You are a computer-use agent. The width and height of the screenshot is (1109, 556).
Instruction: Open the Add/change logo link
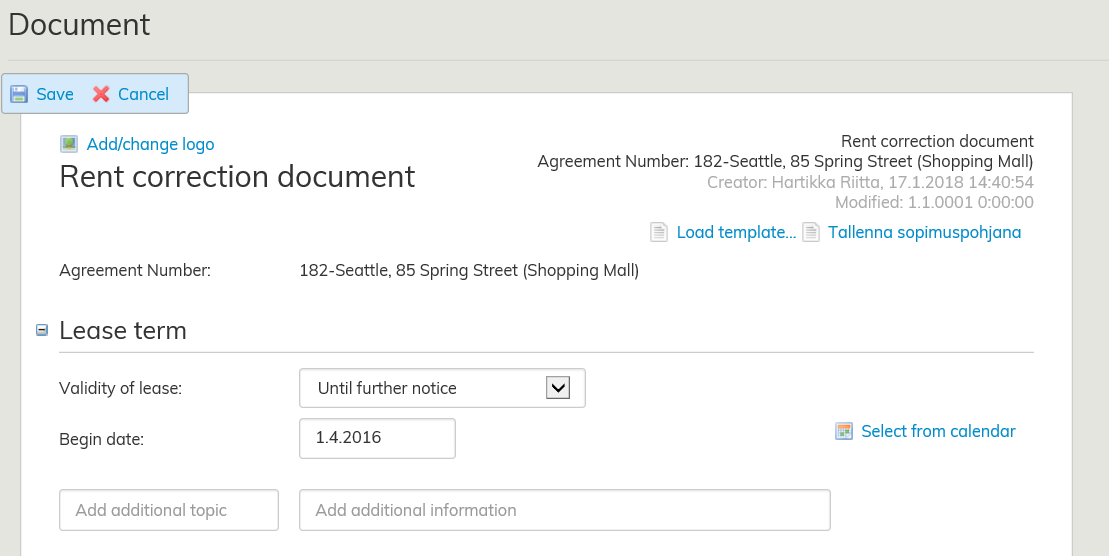150,144
